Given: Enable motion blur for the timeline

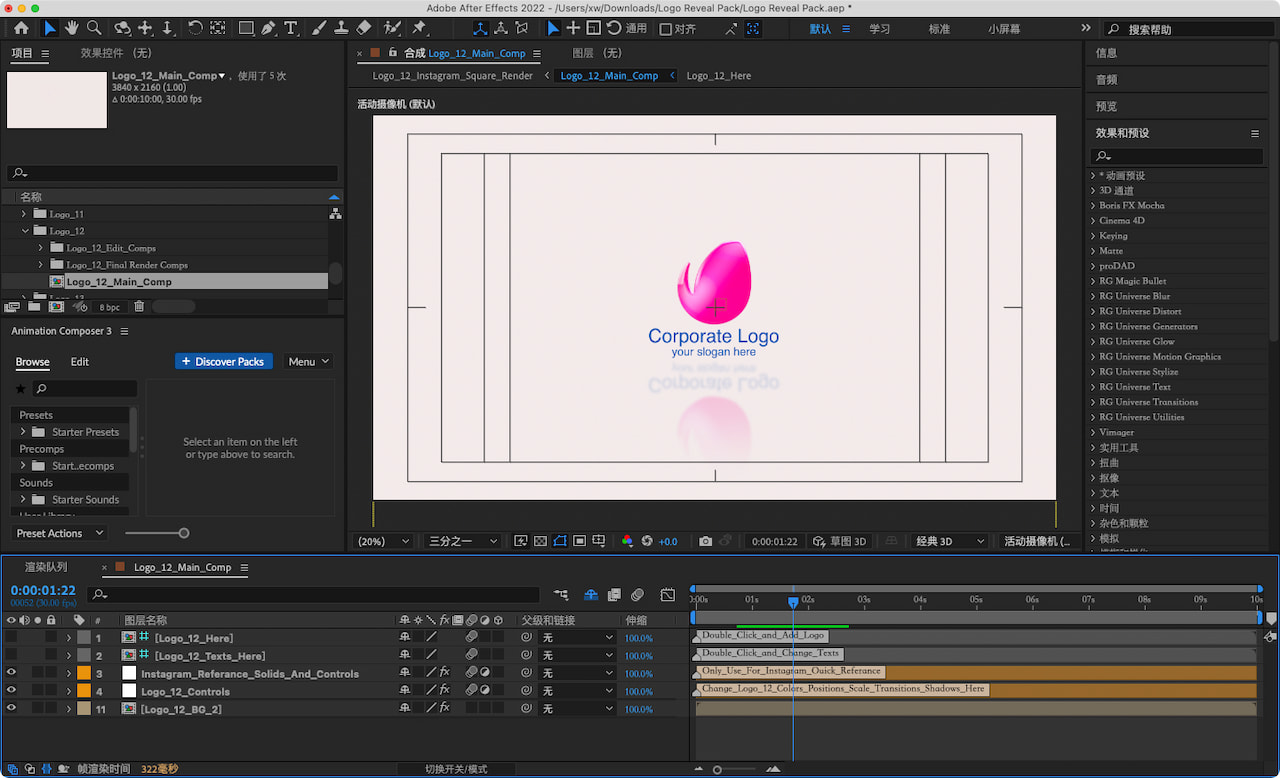Looking at the screenshot, I should 638,594.
